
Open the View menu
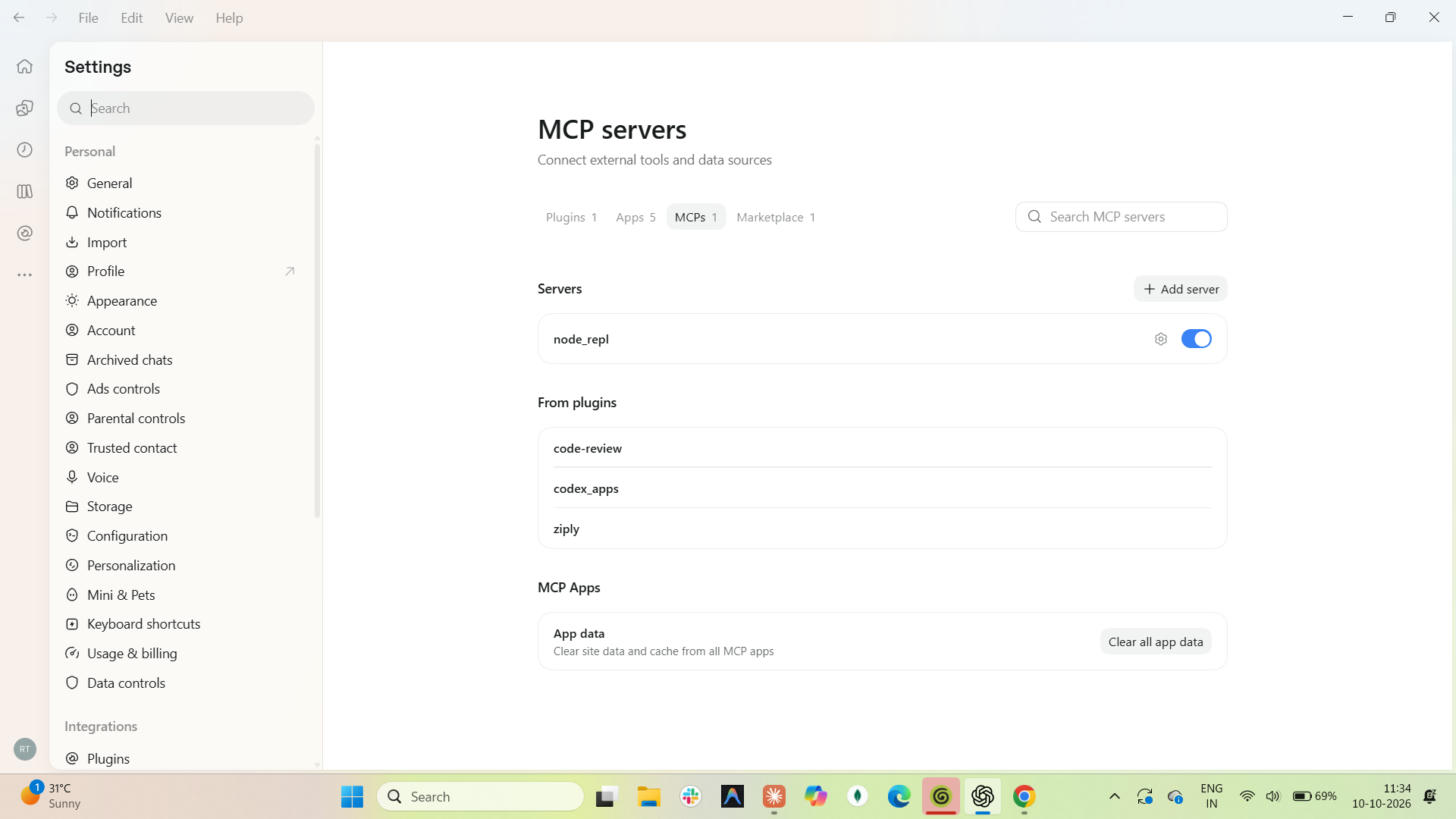click(x=179, y=18)
